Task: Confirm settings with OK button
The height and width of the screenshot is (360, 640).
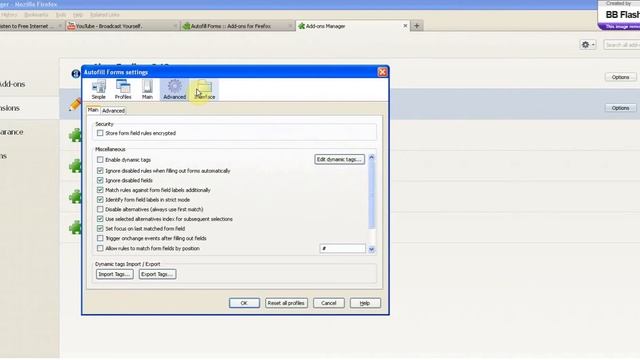Action: (x=244, y=303)
